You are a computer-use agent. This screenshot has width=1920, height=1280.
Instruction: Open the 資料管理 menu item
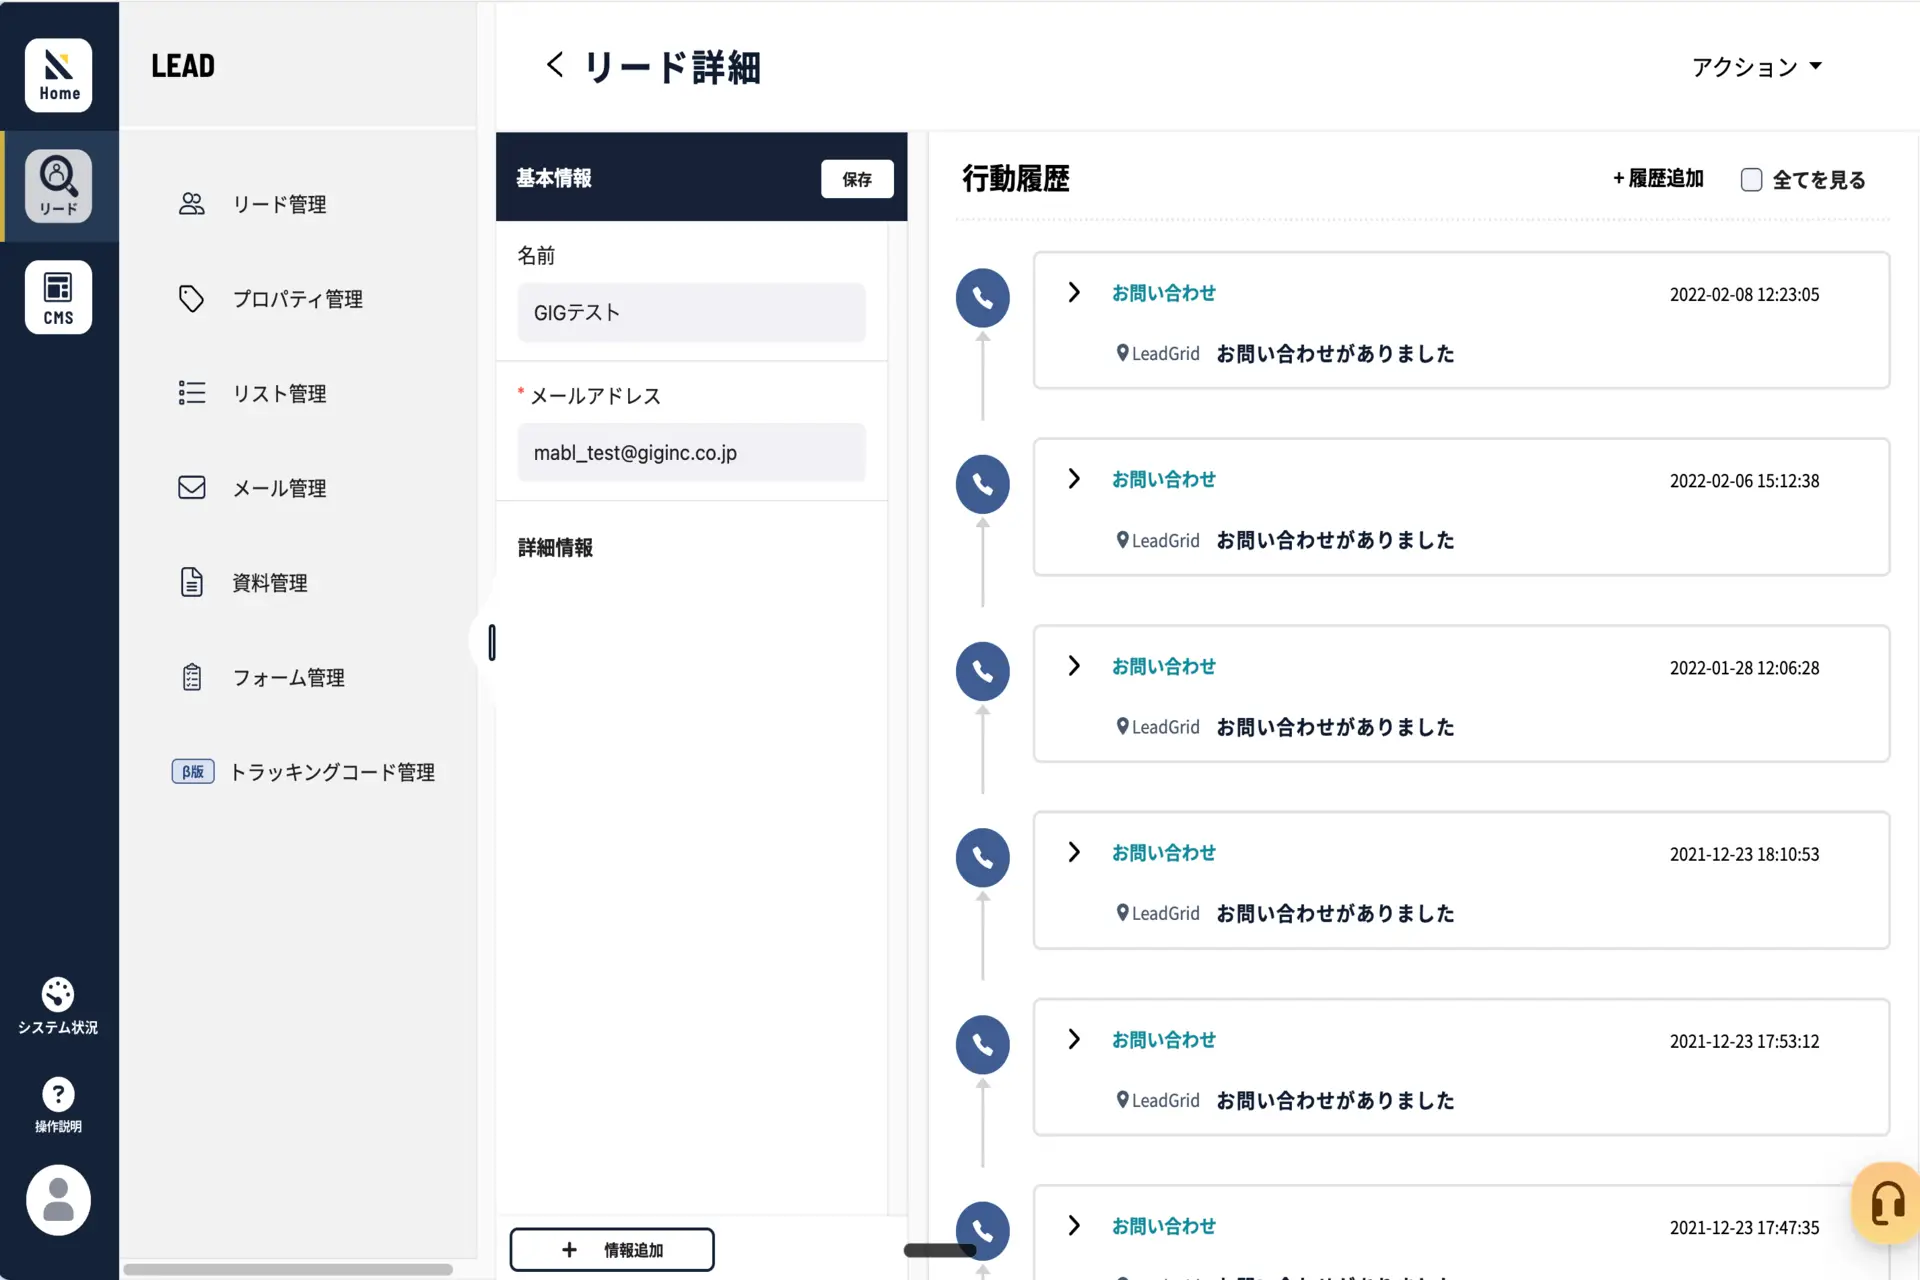[x=270, y=583]
